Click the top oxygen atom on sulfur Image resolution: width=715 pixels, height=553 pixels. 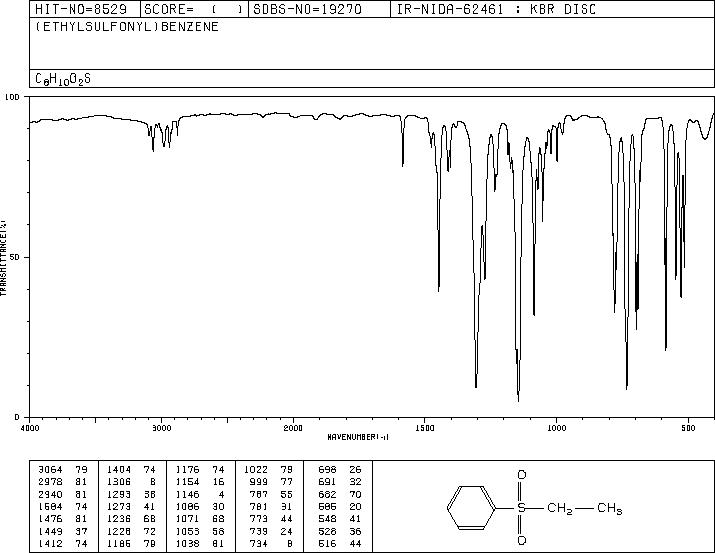click(522, 475)
